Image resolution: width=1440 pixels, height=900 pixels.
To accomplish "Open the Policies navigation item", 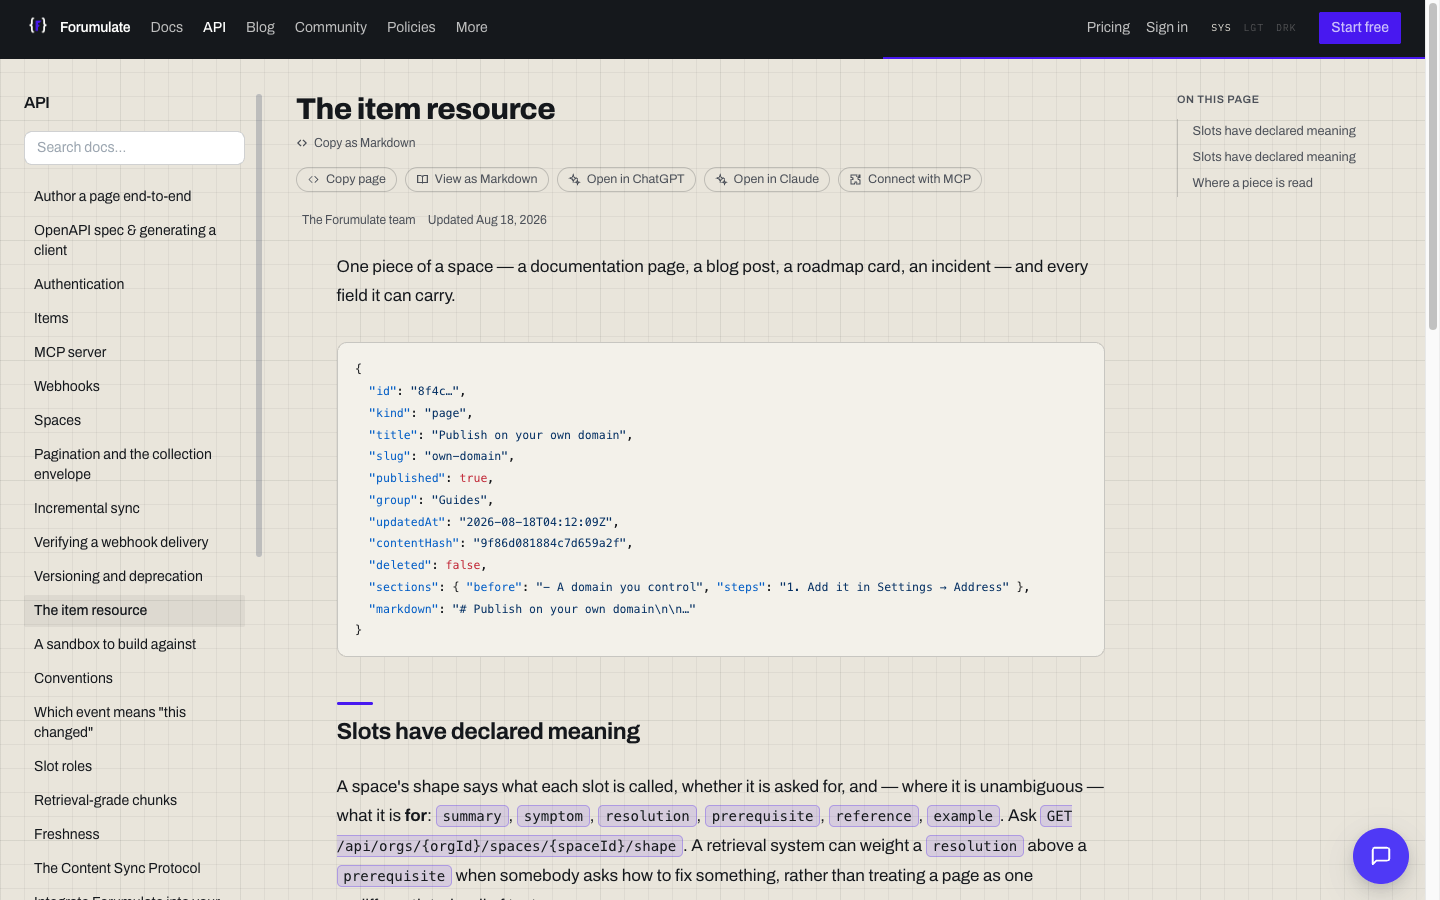I will coord(411,28).
